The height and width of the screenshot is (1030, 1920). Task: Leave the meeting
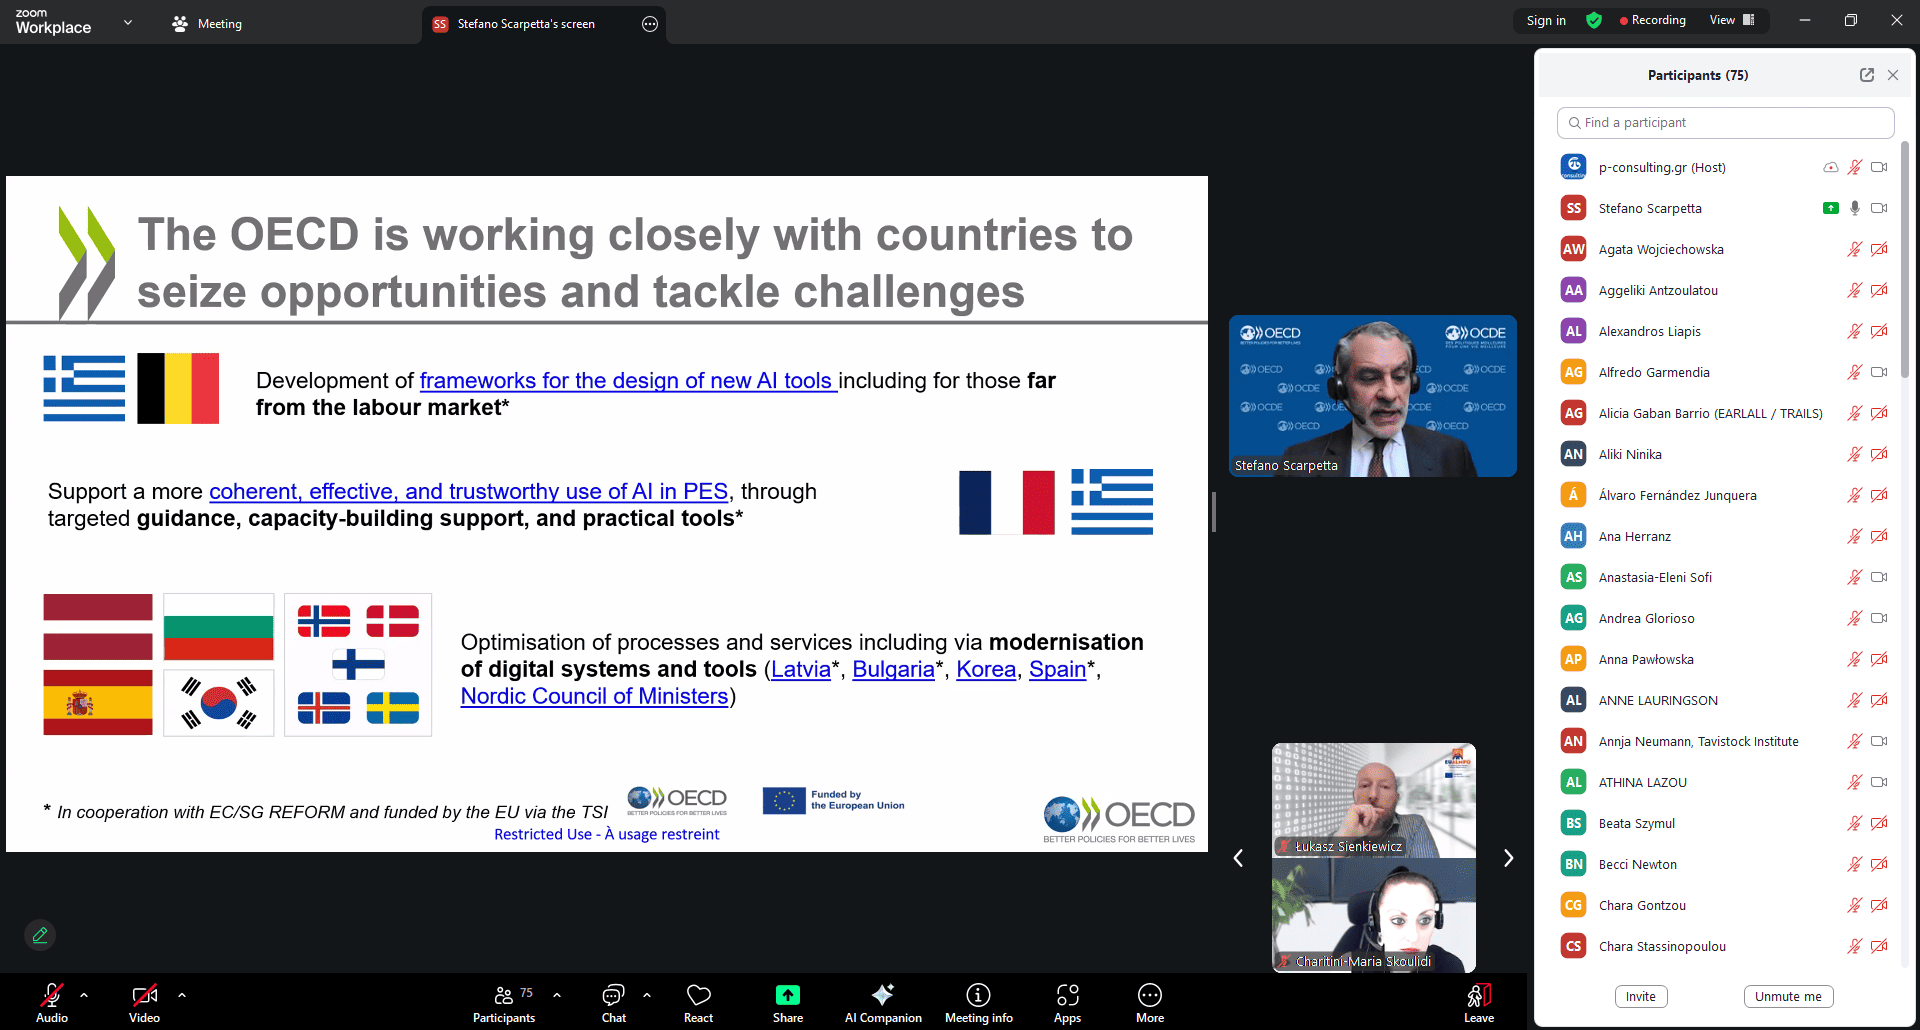point(1478,1002)
